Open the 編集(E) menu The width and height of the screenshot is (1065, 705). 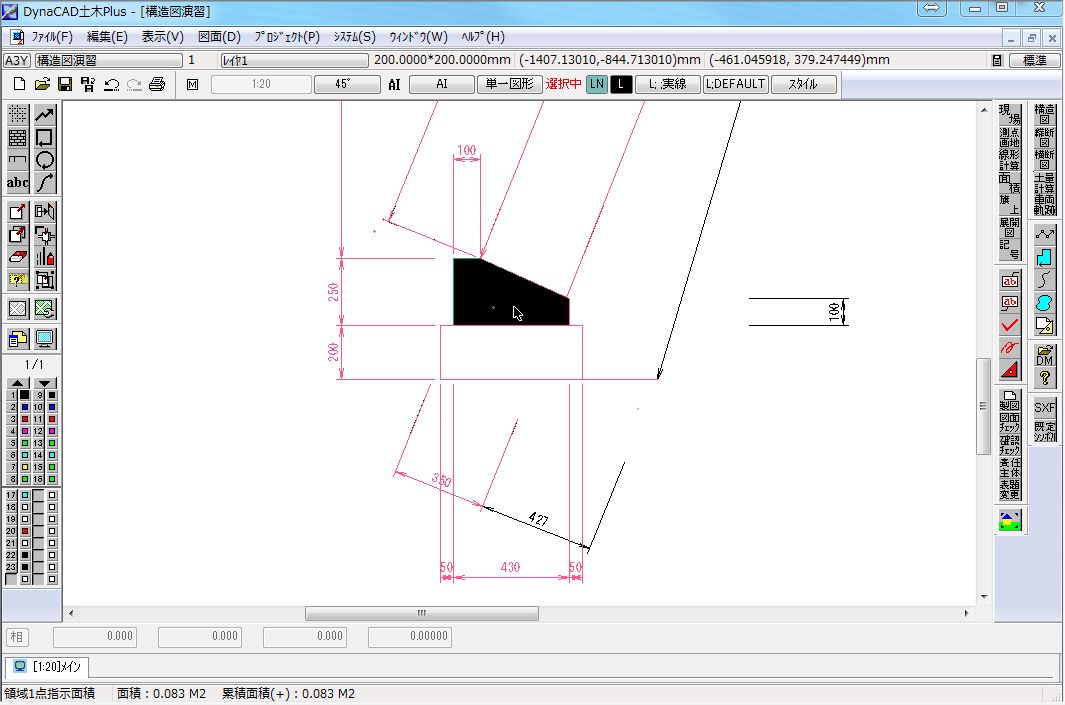pyautogui.click(x=107, y=37)
